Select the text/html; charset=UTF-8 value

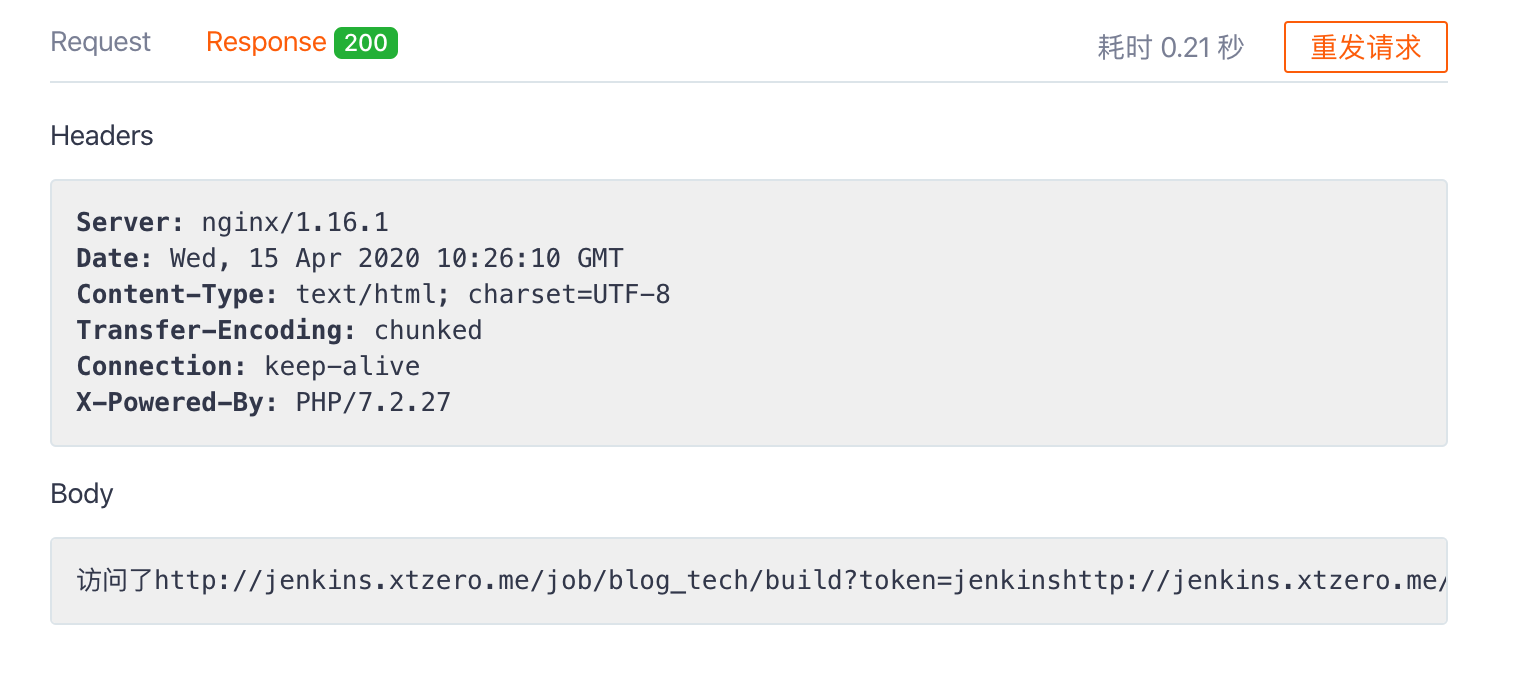[483, 294]
